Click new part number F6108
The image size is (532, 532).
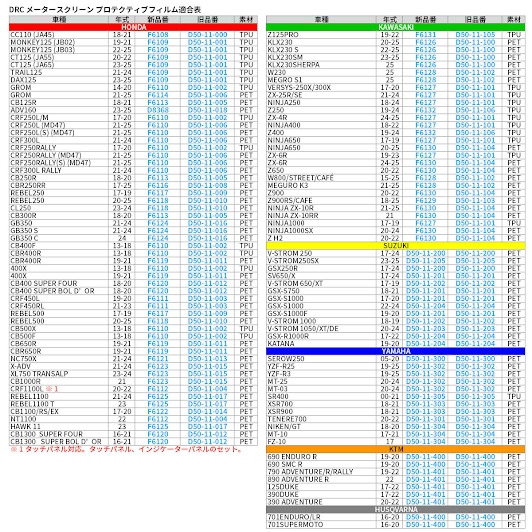tap(158, 35)
